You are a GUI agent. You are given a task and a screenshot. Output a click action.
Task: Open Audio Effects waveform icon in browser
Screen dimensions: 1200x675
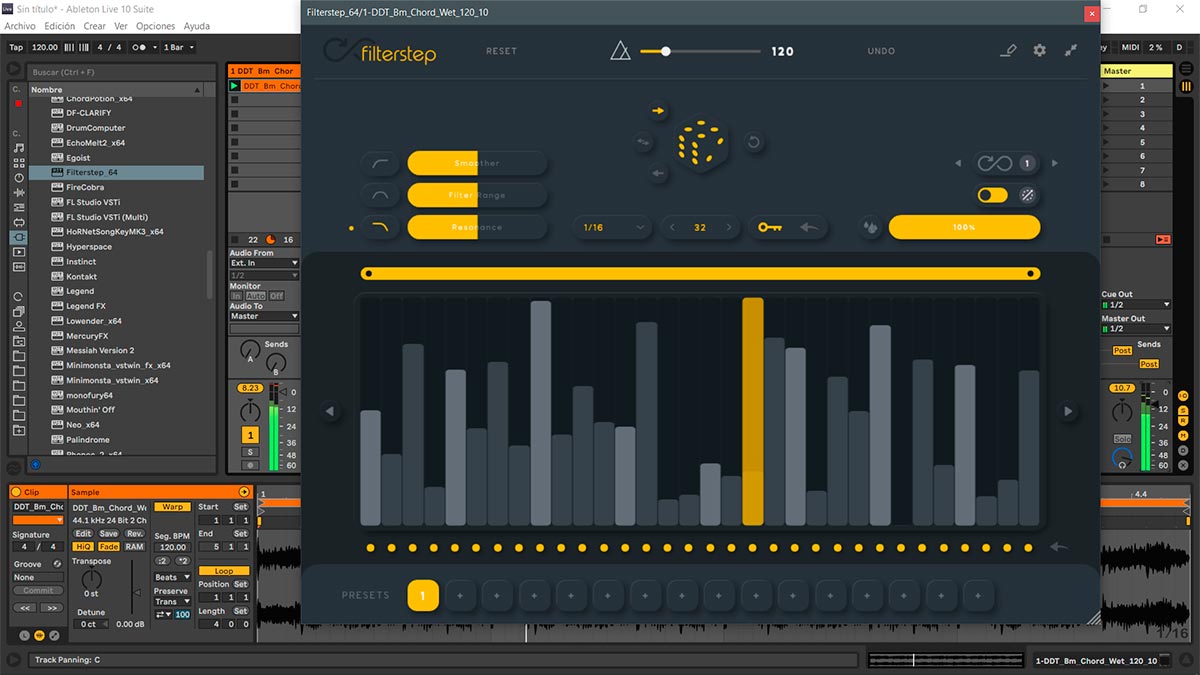click(x=18, y=192)
